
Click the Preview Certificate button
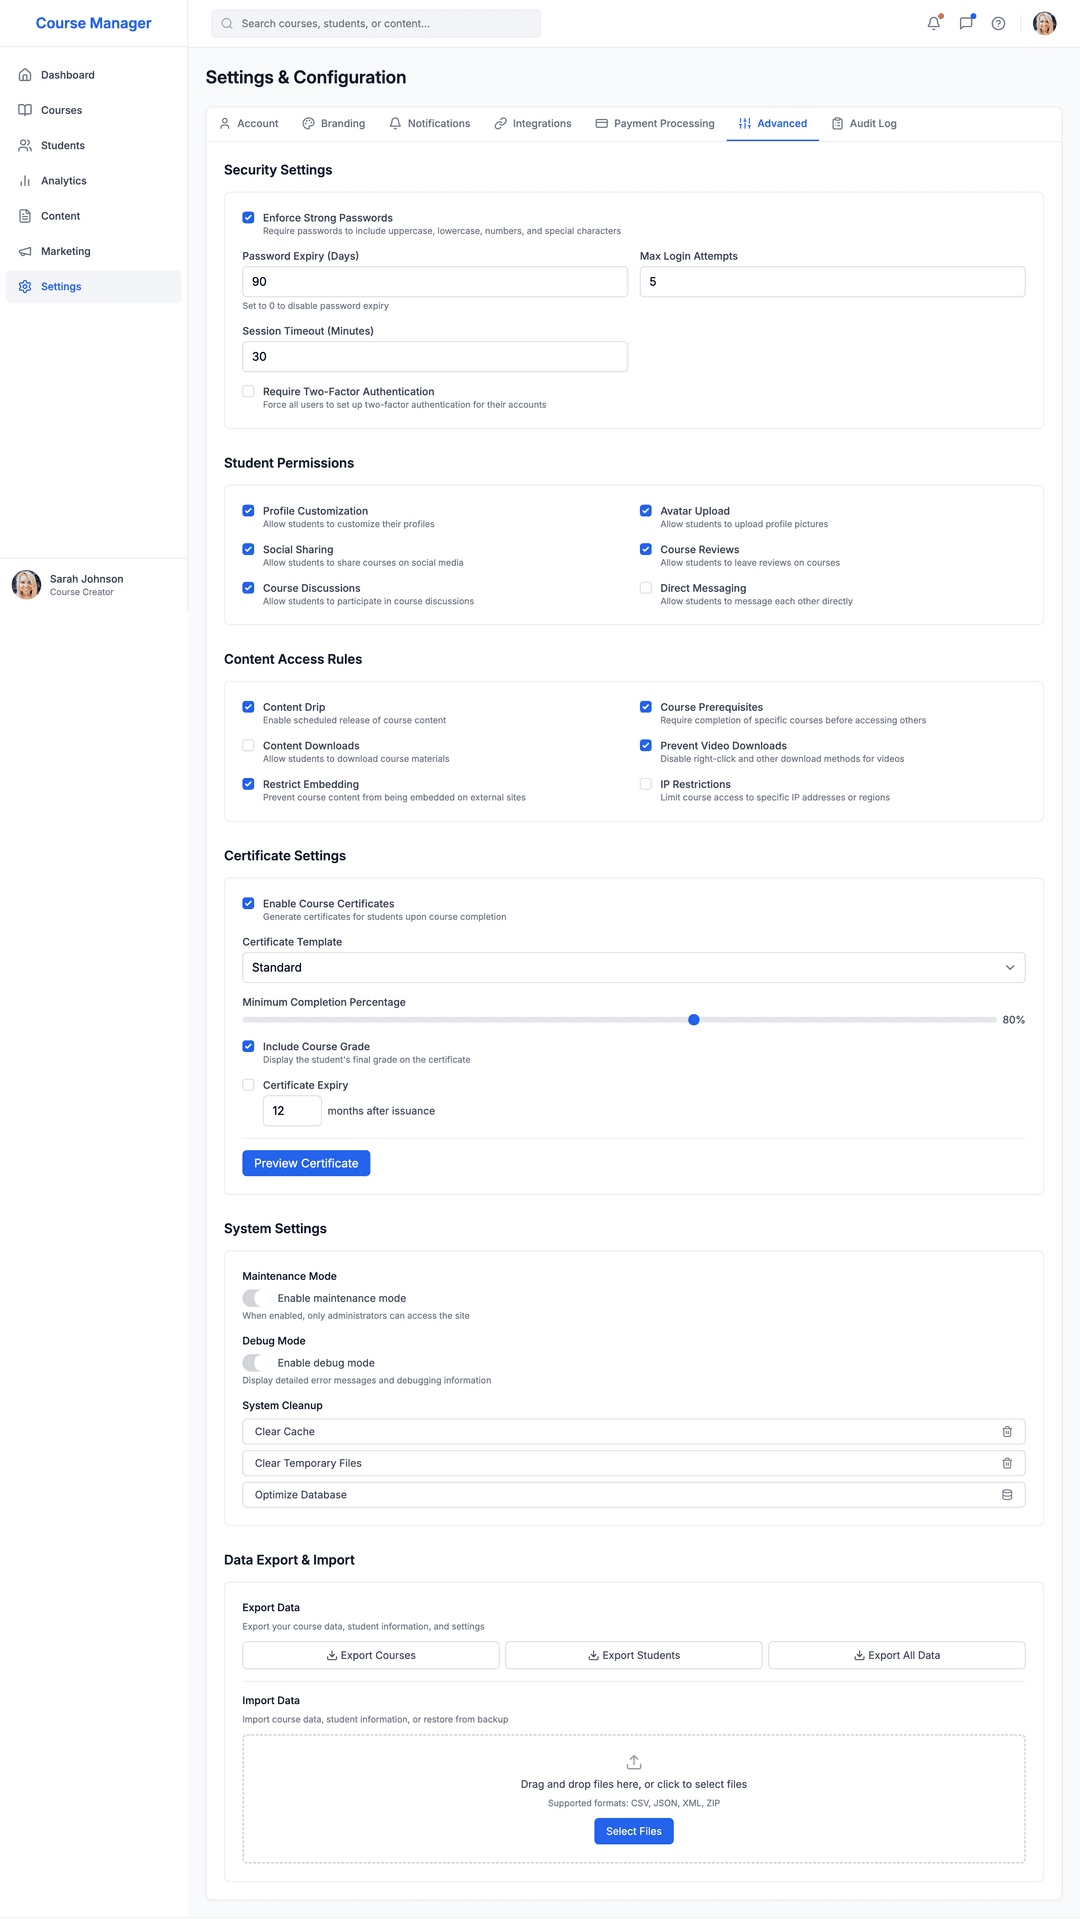tap(306, 1163)
